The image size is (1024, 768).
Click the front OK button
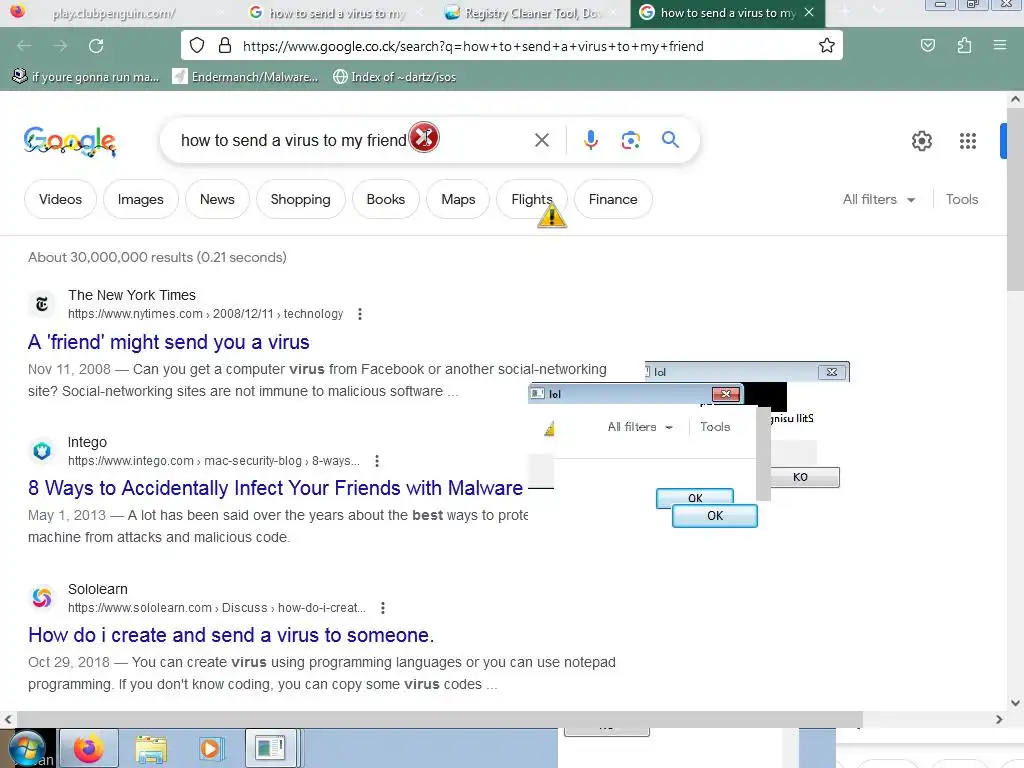point(714,516)
